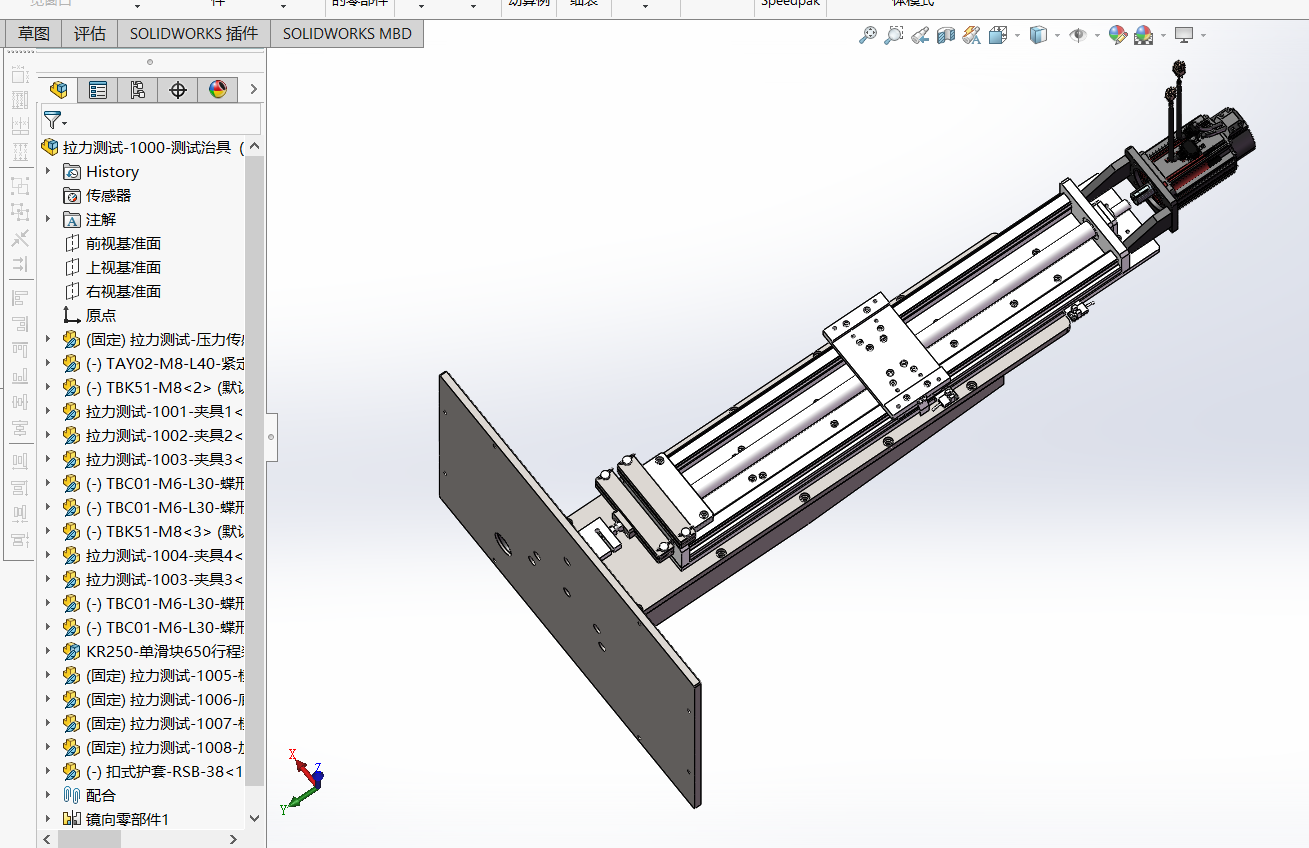This screenshot has width=1309, height=848.
Task: Open the Hide/Show Items dropdown arrow
Action: pyautogui.click(x=1097, y=36)
